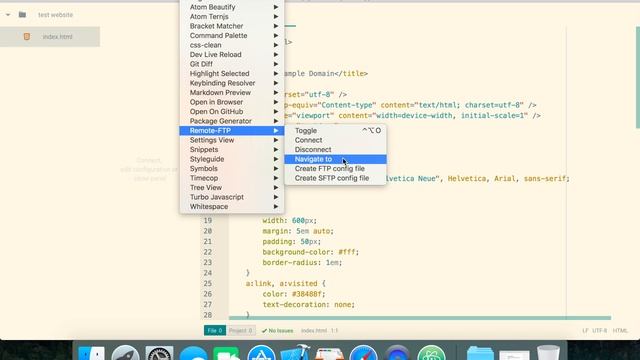Click the index.html file icon in sidebar
640x360 pixels.
click(27, 36)
